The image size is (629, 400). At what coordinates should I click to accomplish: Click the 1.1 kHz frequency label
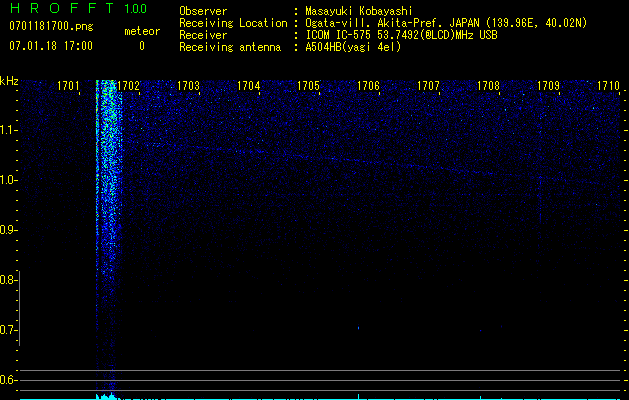8,130
